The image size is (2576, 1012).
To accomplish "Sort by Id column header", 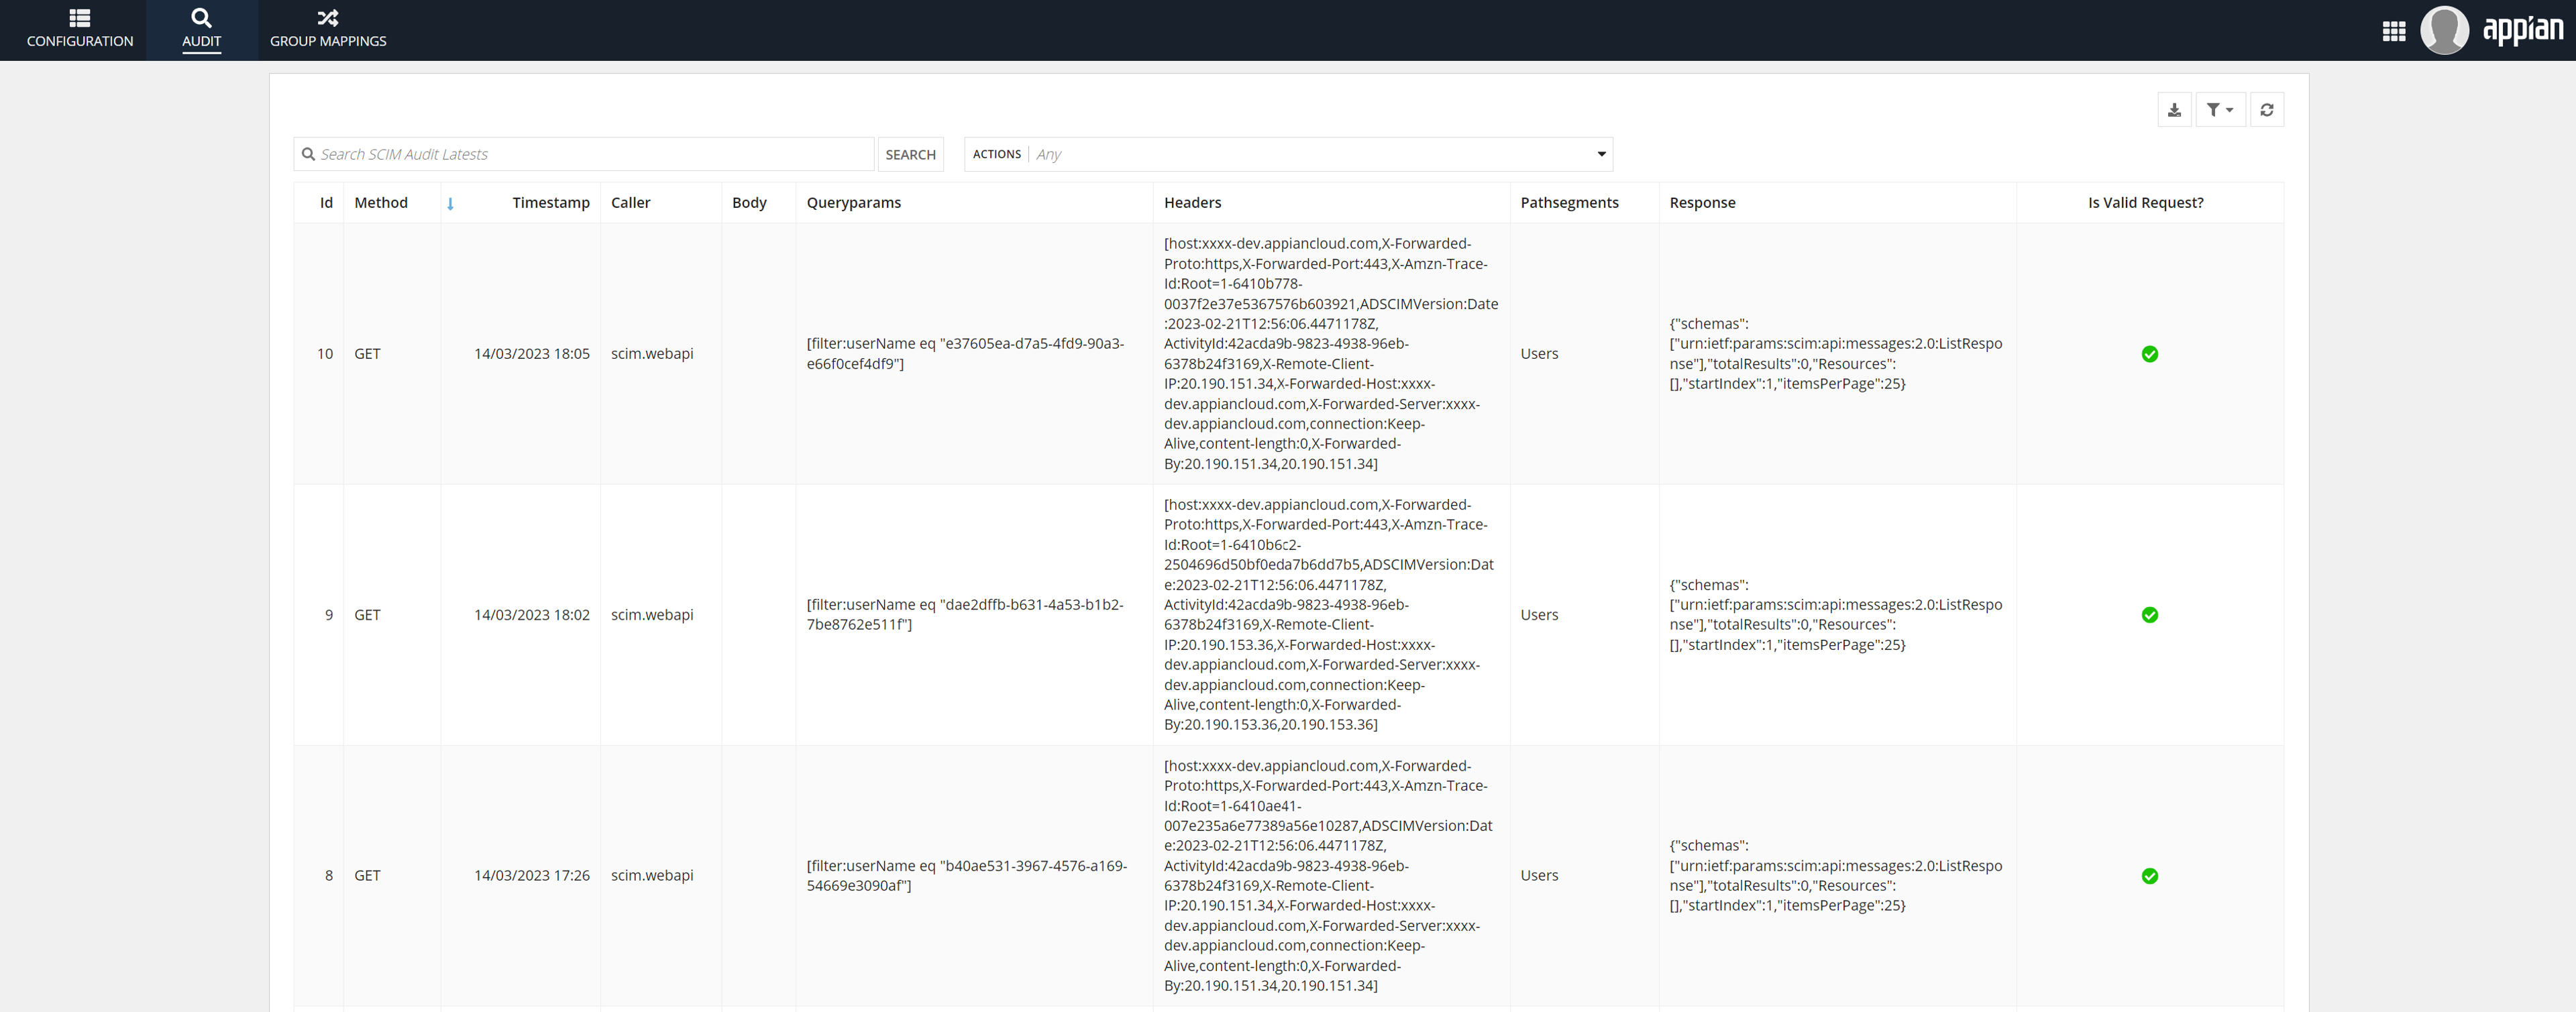I will (x=326, y=202).
